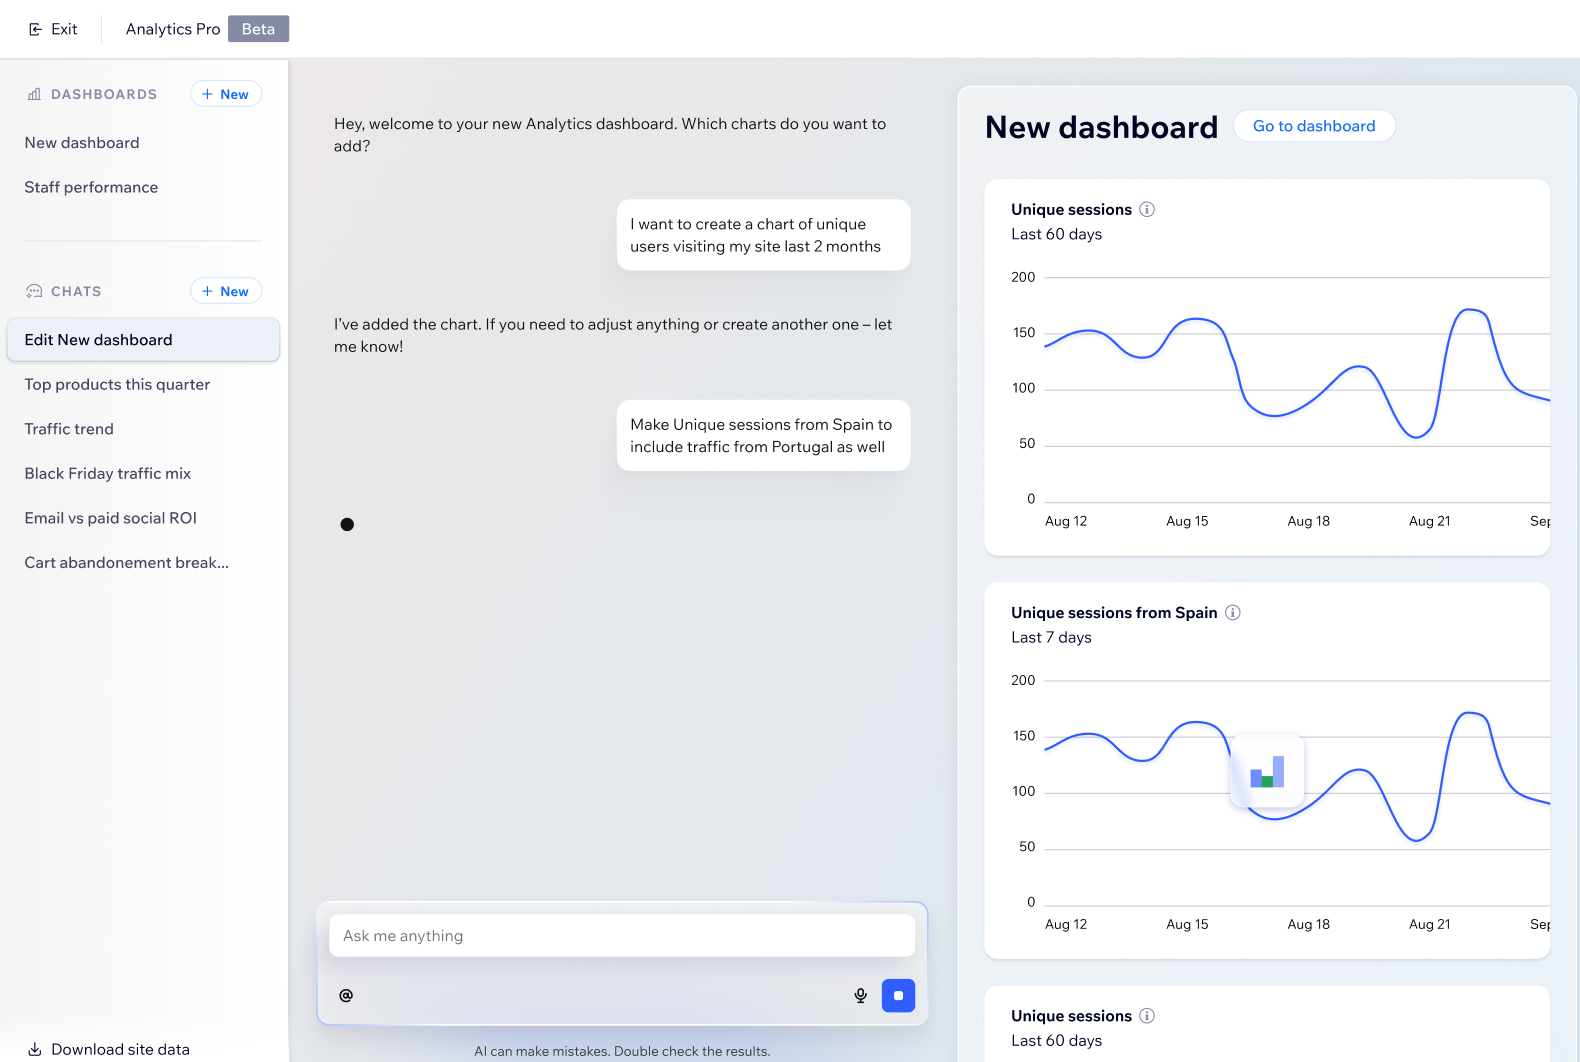Click message about including Portugal traffic
The image size is (1580, 1062).
[764, 435]
